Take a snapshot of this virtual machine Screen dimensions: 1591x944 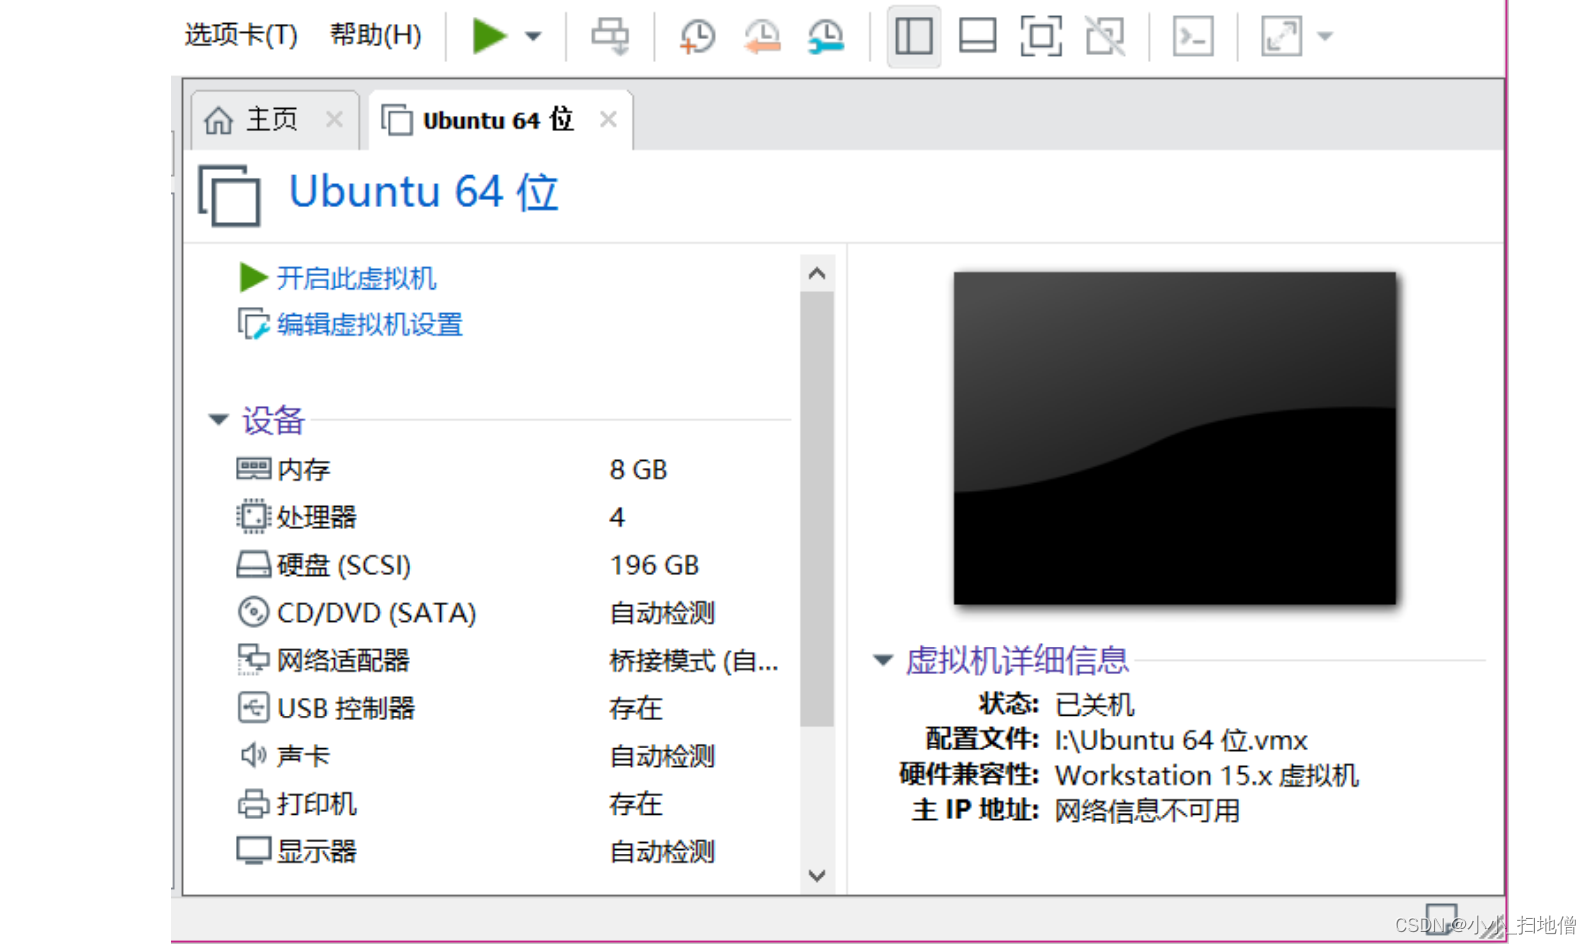697,36
